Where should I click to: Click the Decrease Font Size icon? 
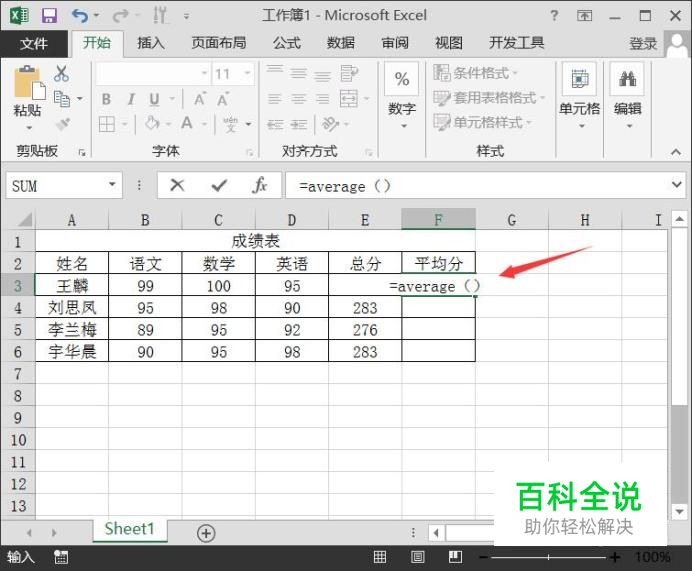pyautogui.click(x=223, y=99)
